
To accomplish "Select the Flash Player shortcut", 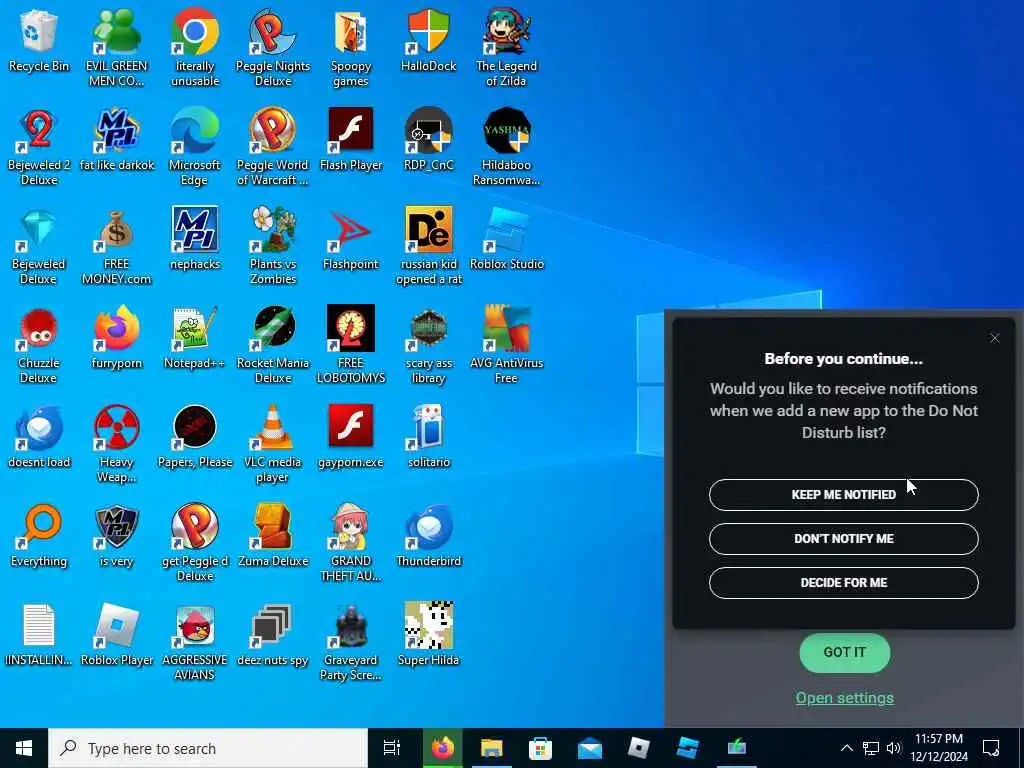I will (x=351, y=130).
